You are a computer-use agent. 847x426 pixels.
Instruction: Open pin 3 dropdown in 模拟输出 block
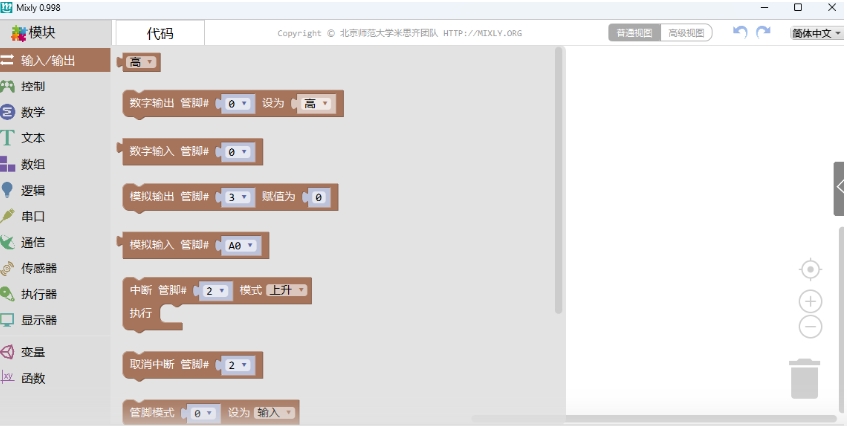pyautogui.click(x=238, y=197)
